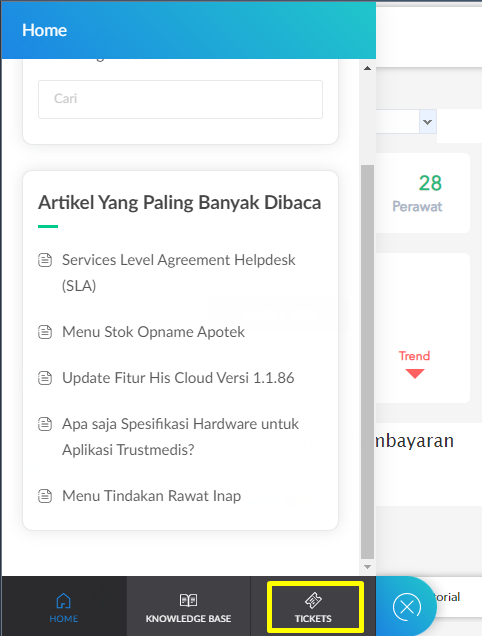Viewport: 482px width, 636px height.
Task: Open Services Level Agreement Helpdesk (SLA) article
Action: [x=179, y=273]
